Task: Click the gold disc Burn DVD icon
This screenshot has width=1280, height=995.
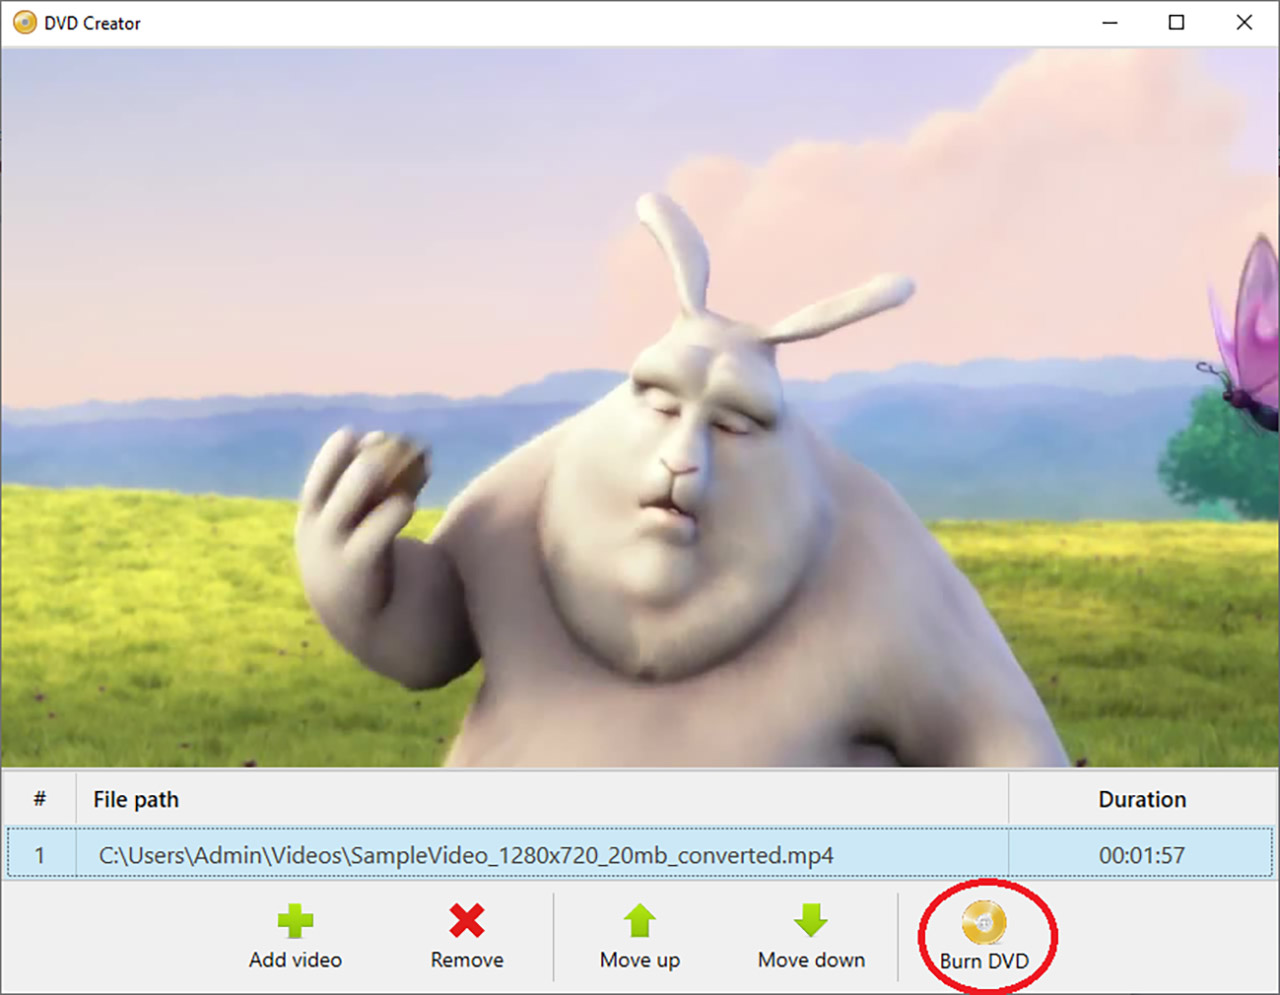Action: coord(984,922)
